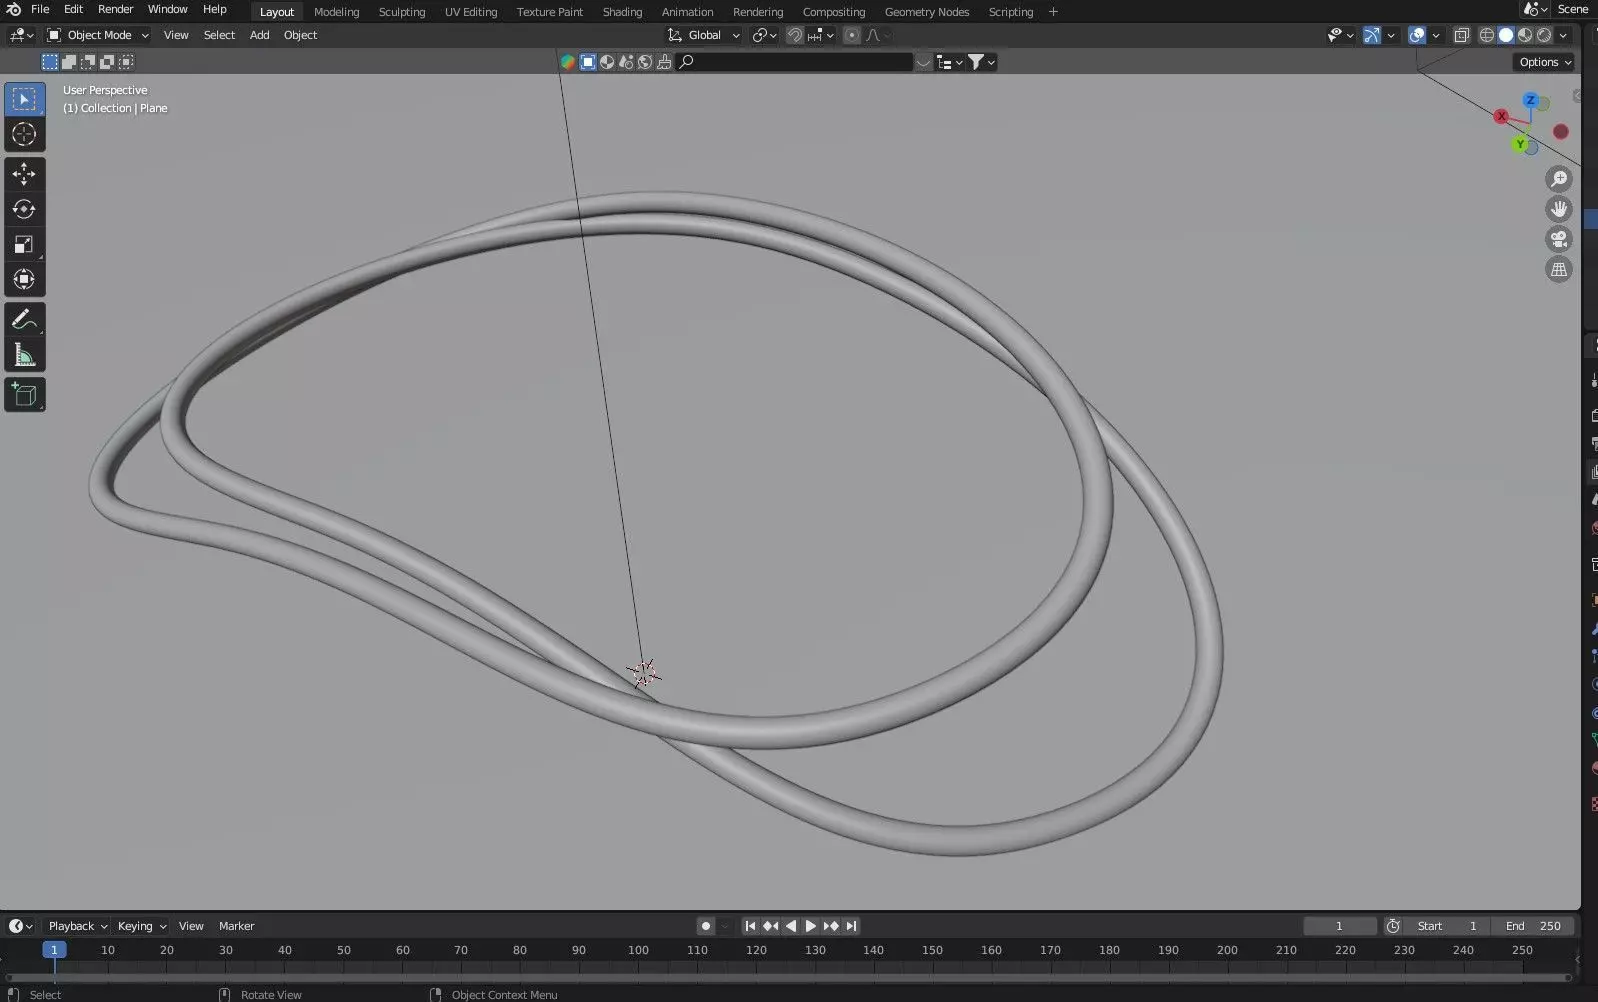This screenshot has width=1598, height=1002.
Task: Click the Z axis on navigation gizmo
Action: pyautogui.click(x=1530, y=100)
